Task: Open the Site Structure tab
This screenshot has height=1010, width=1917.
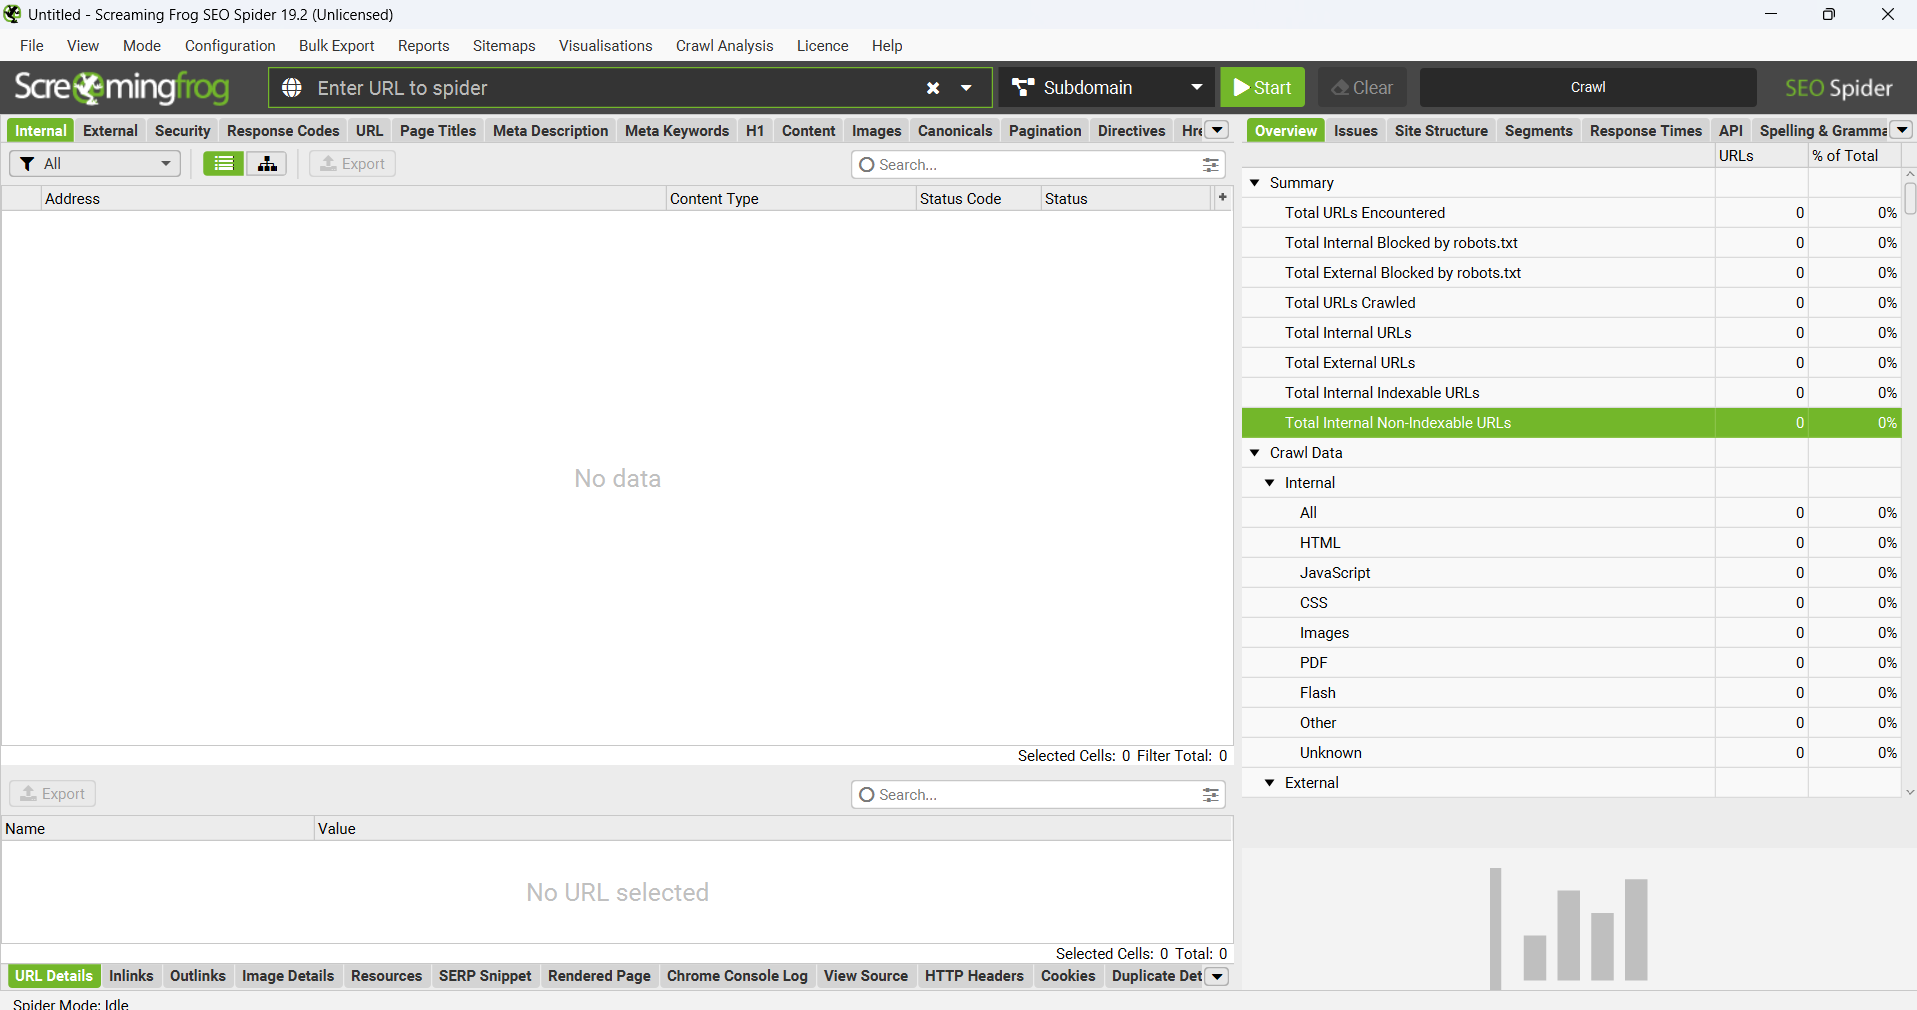Action: pos(1441,131)
